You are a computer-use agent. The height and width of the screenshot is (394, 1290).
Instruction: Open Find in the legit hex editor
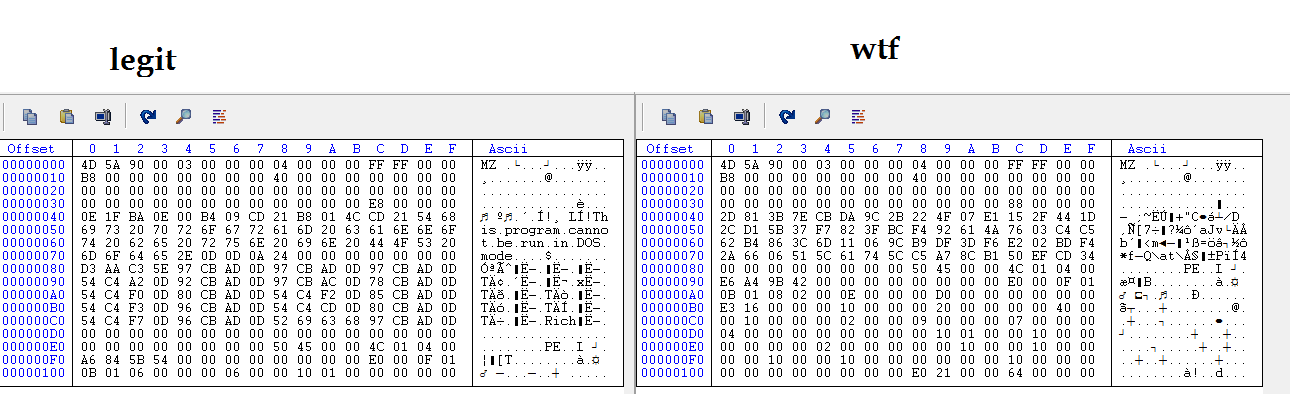coord(184,116)
